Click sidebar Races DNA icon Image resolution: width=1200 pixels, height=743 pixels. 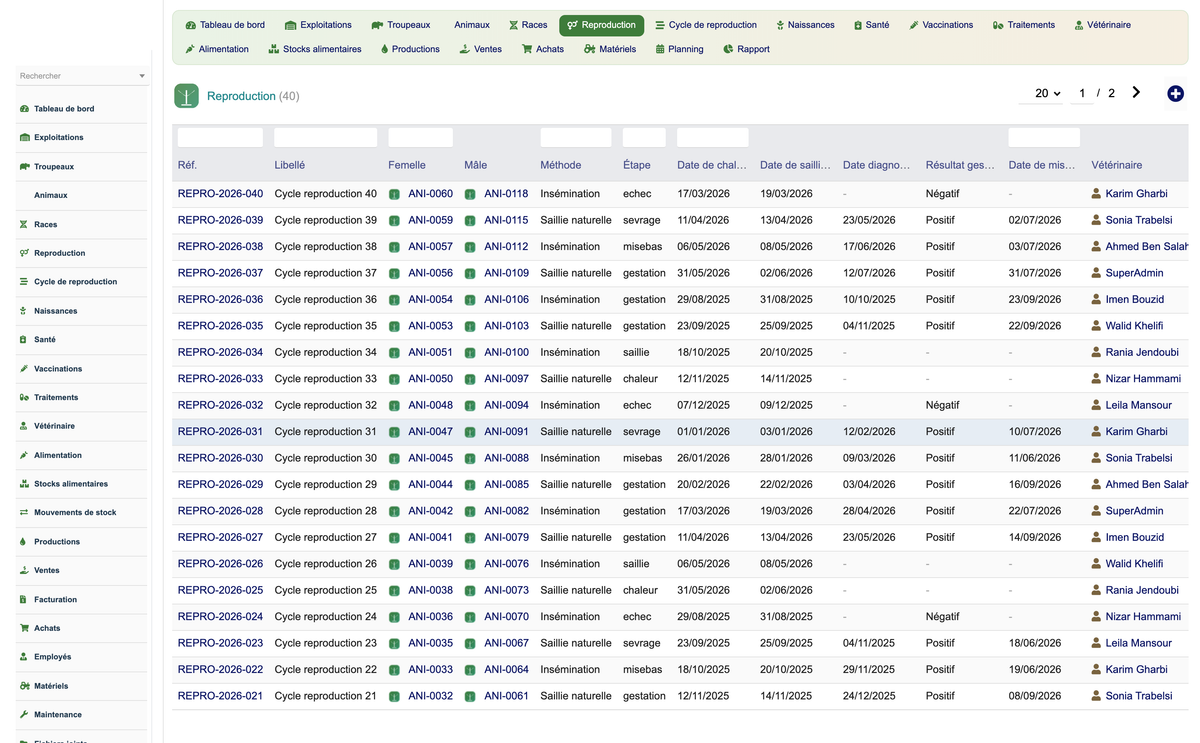pos(24,224)
